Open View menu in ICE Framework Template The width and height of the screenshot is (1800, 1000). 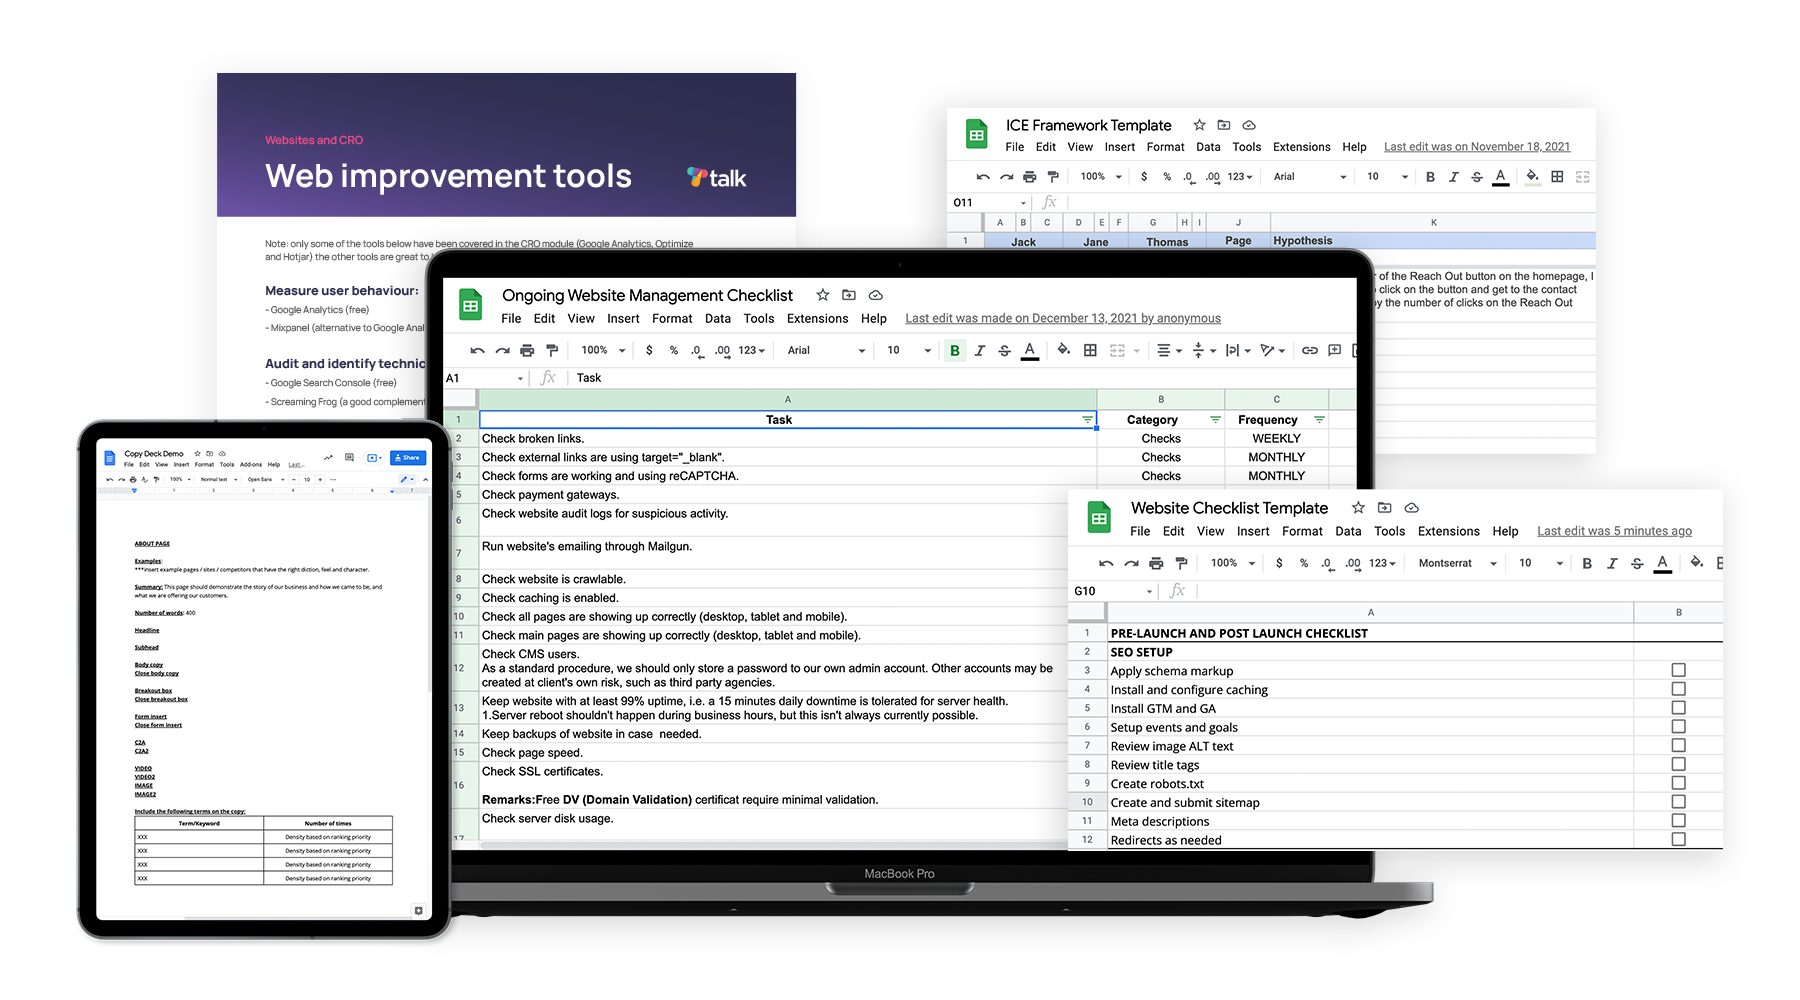1080,147
